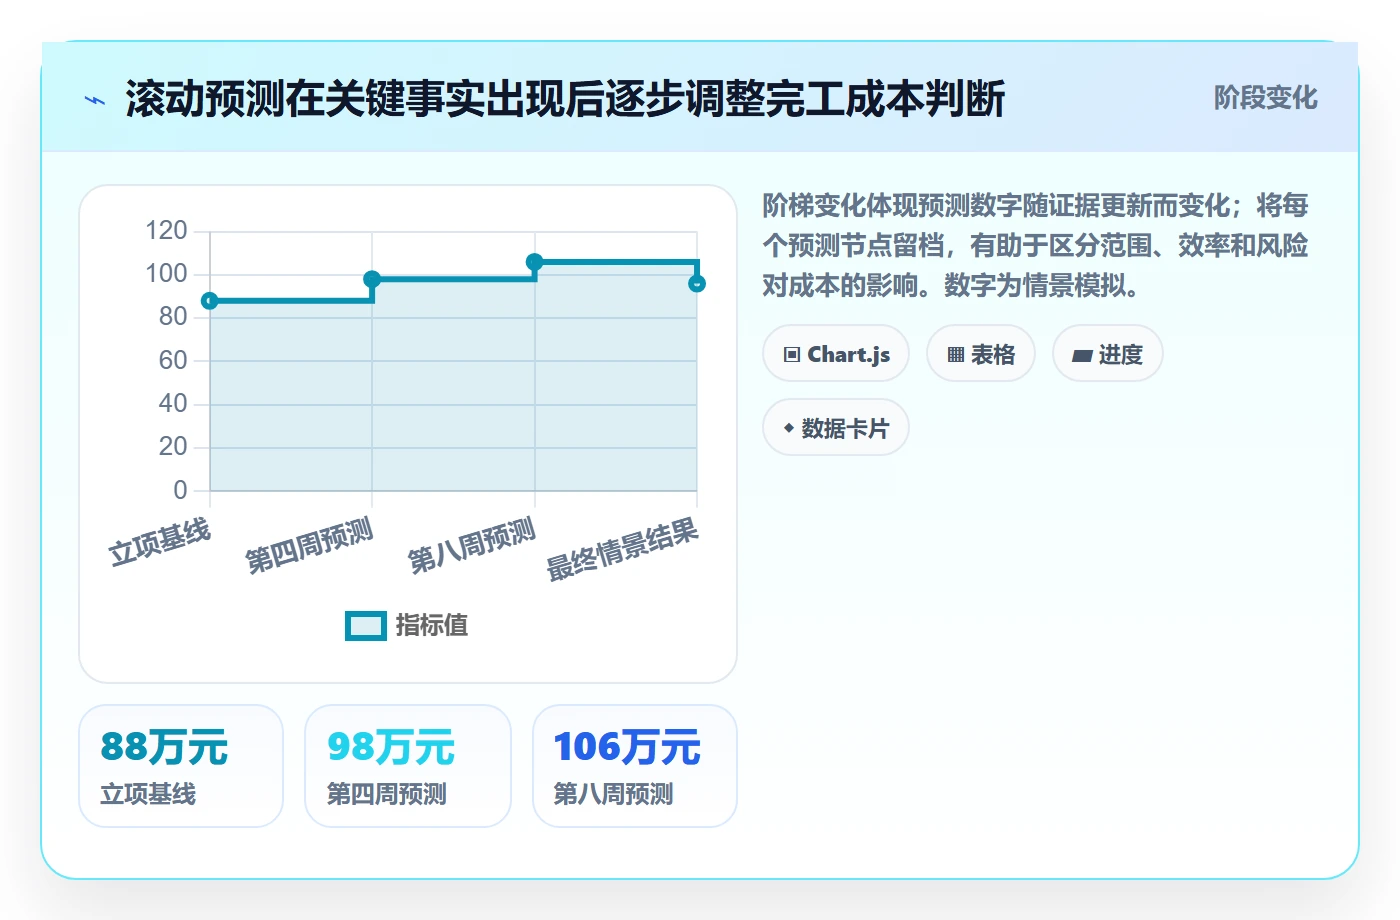Screen dimensions: 1400x920
Task: Click the table icon in 表格 chip
Action: point(956,355)
